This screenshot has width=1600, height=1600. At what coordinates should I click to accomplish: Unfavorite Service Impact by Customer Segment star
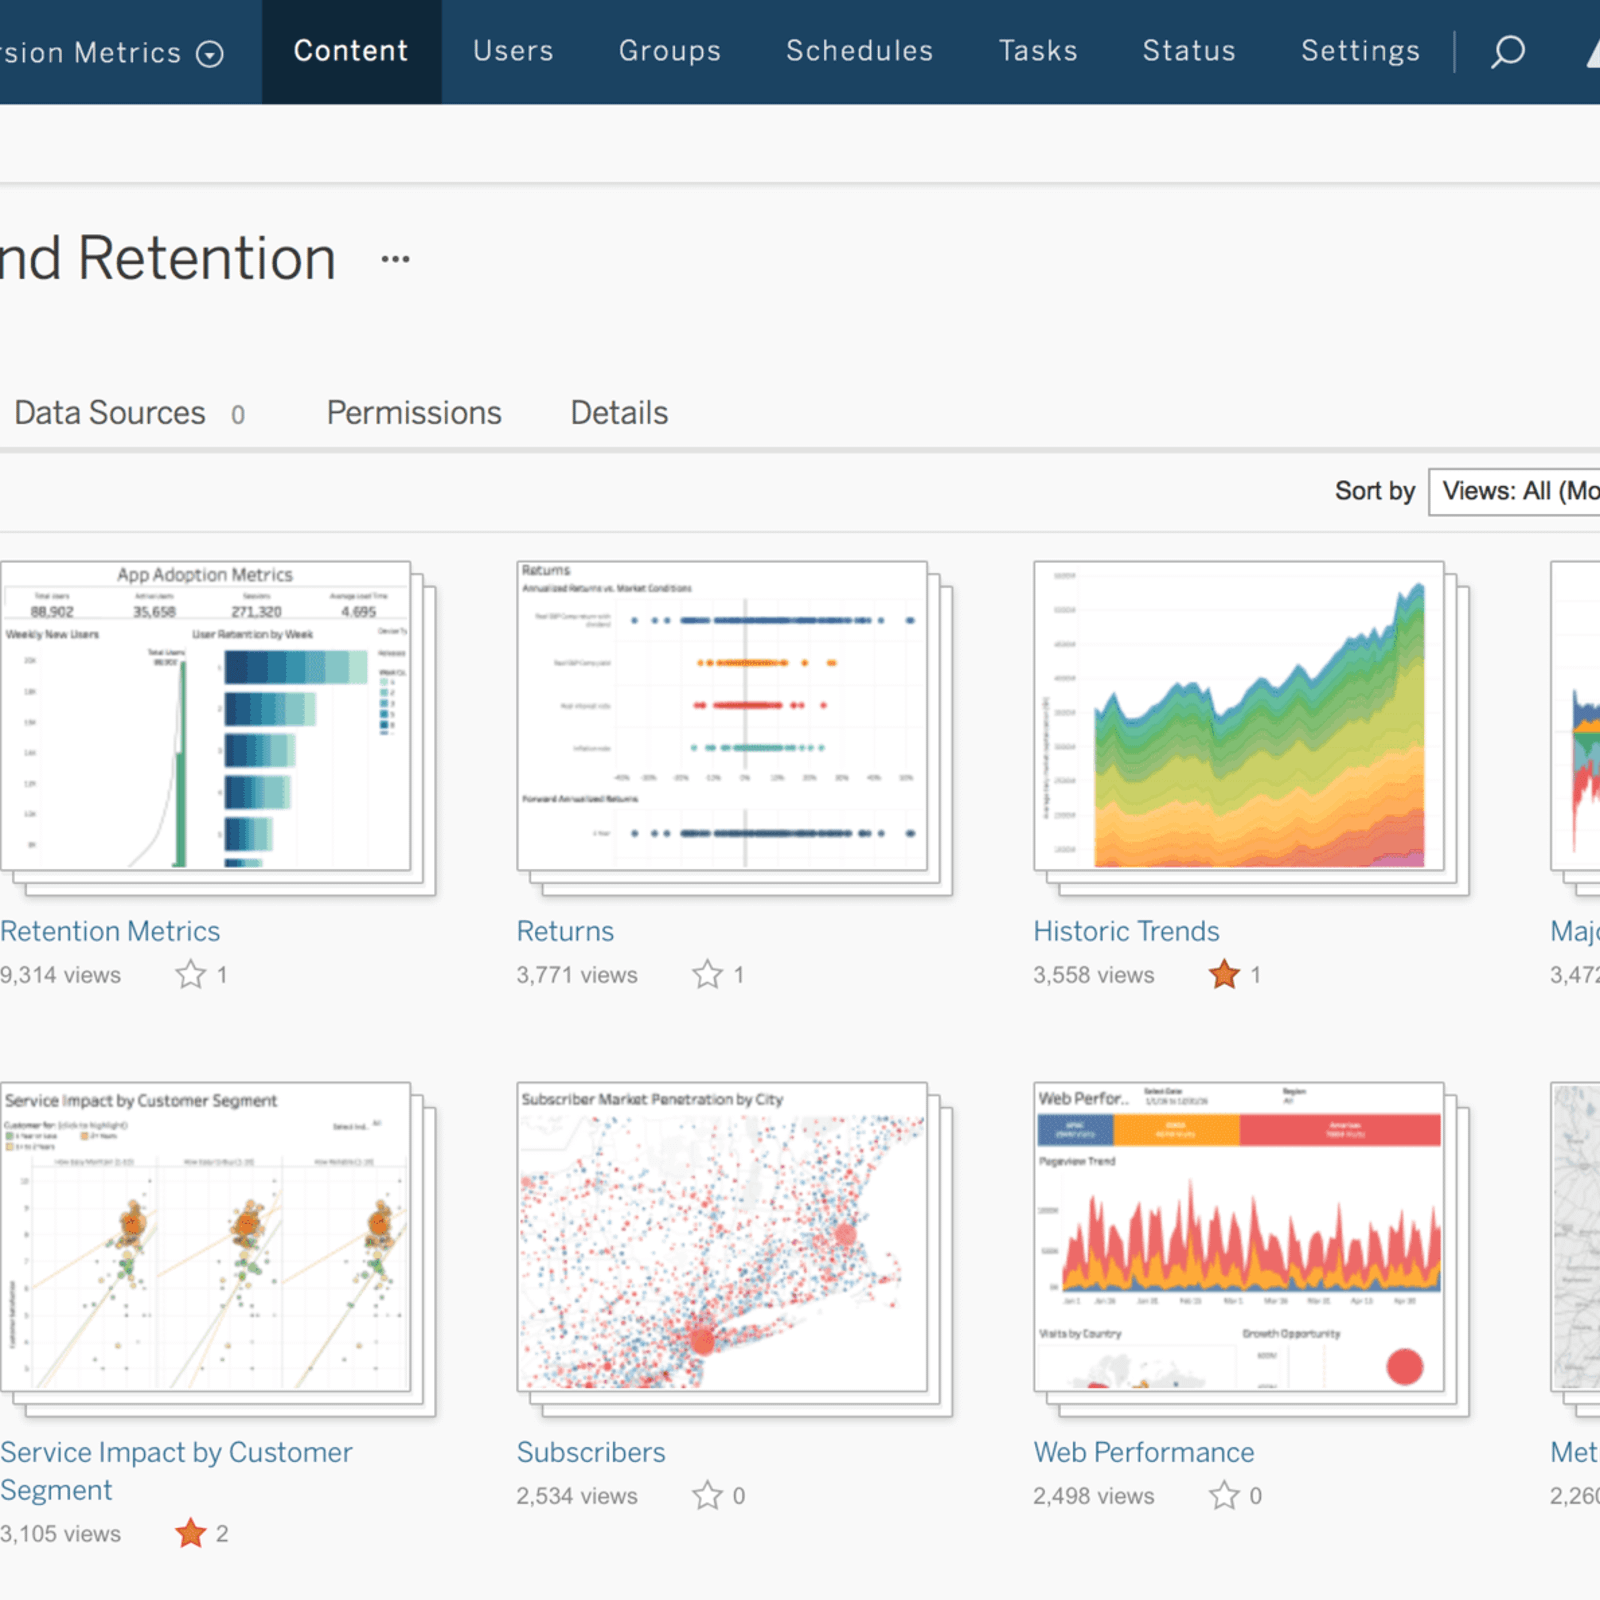tap(190, 1533)
